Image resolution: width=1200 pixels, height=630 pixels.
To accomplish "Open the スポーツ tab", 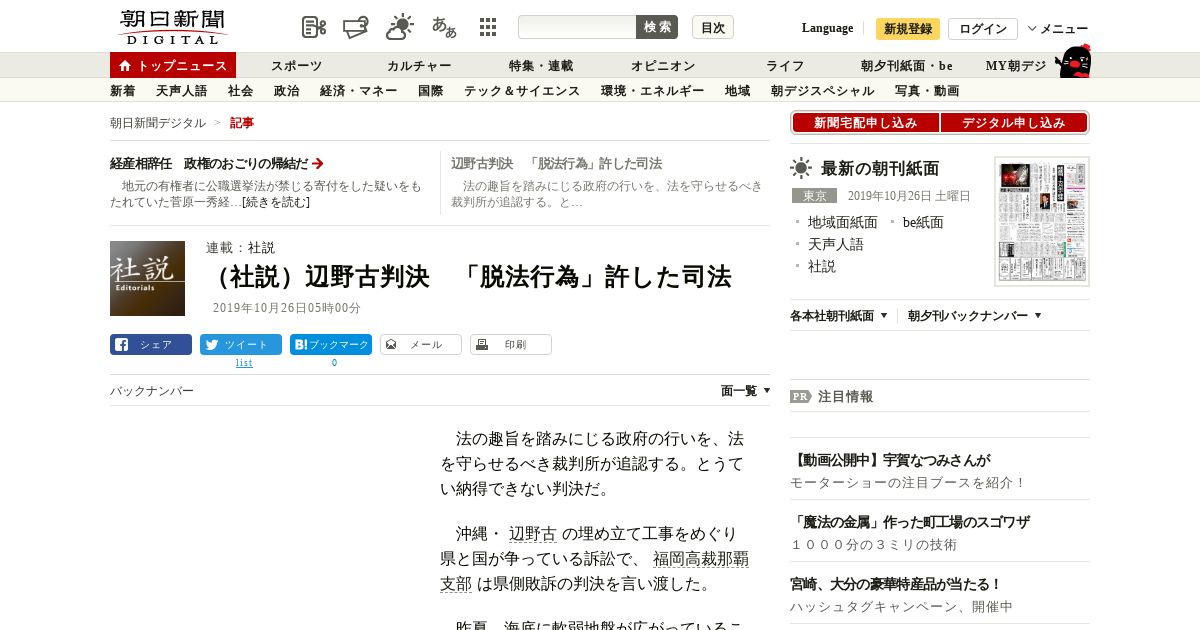I will coord(297,66).
